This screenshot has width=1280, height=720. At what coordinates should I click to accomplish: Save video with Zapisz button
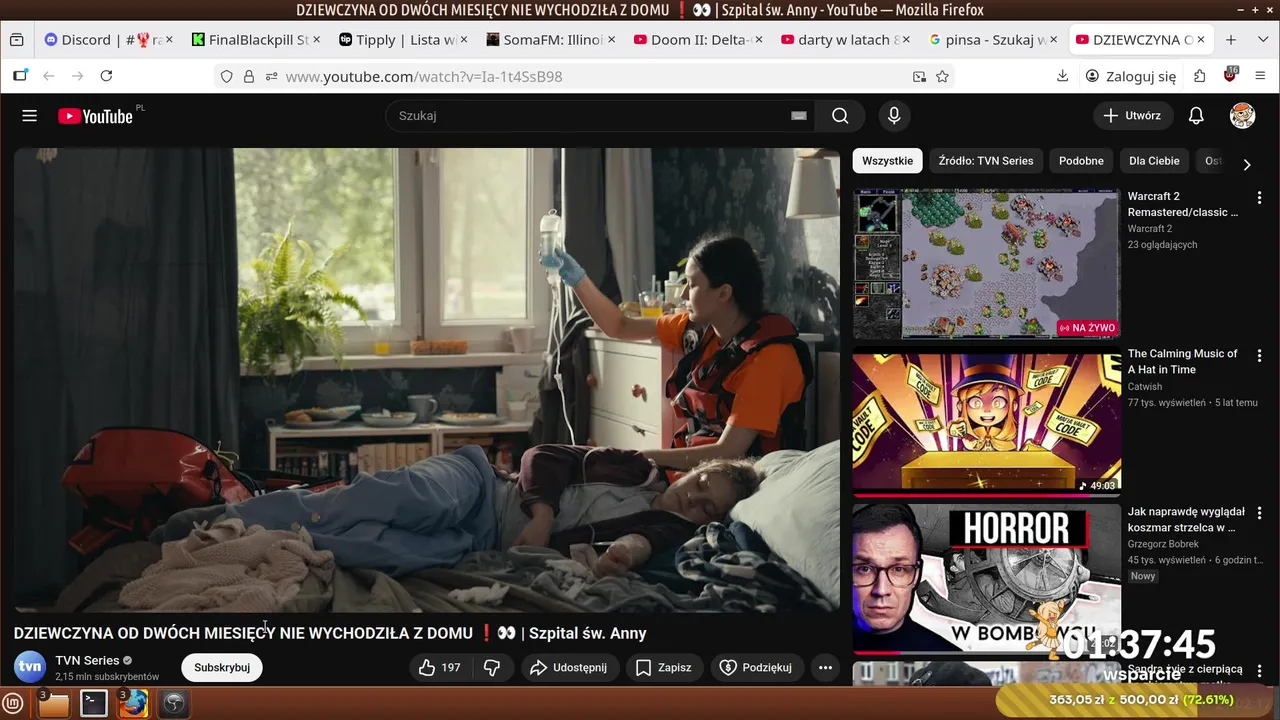point(664,667)
